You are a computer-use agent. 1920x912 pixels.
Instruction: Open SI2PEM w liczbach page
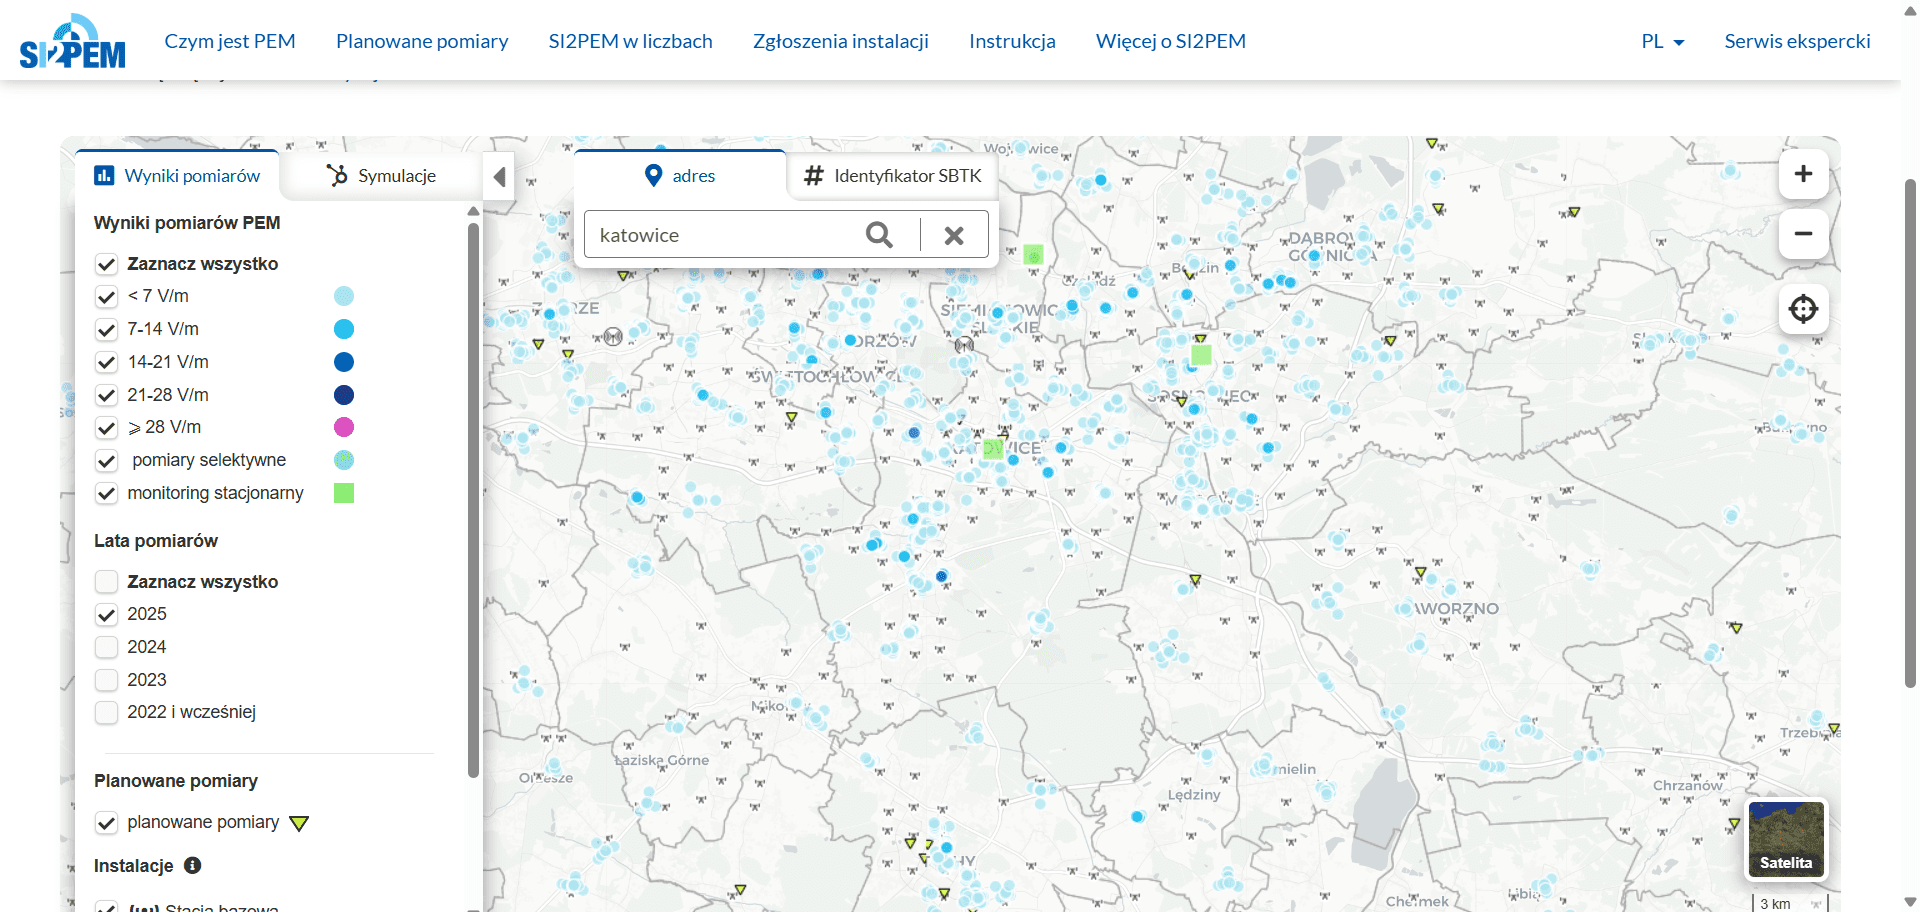[630, 41]
